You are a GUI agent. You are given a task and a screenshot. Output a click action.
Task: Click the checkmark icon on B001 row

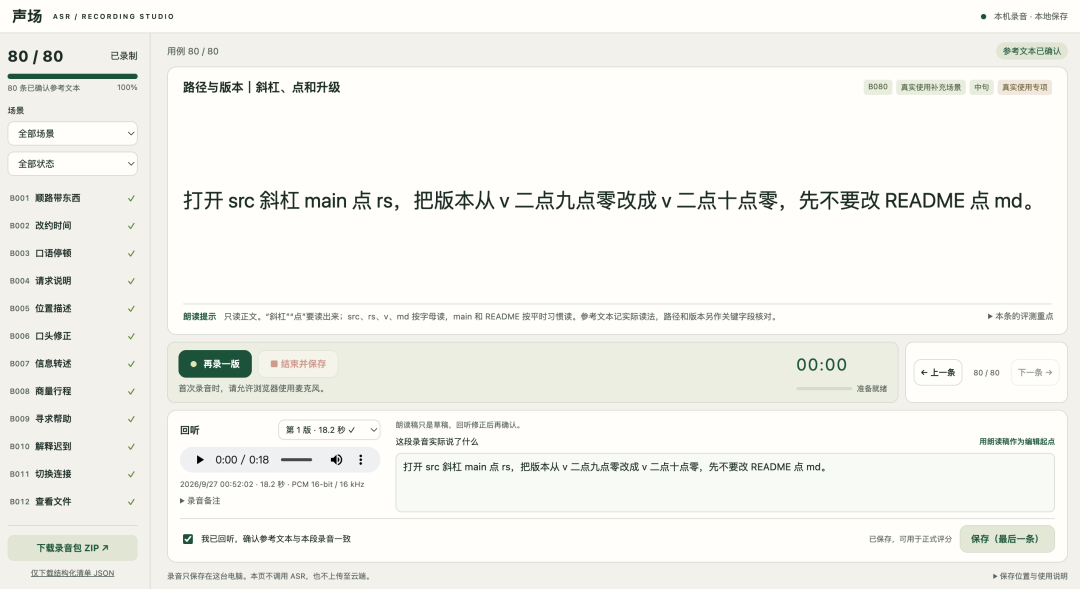coord(131,198)
